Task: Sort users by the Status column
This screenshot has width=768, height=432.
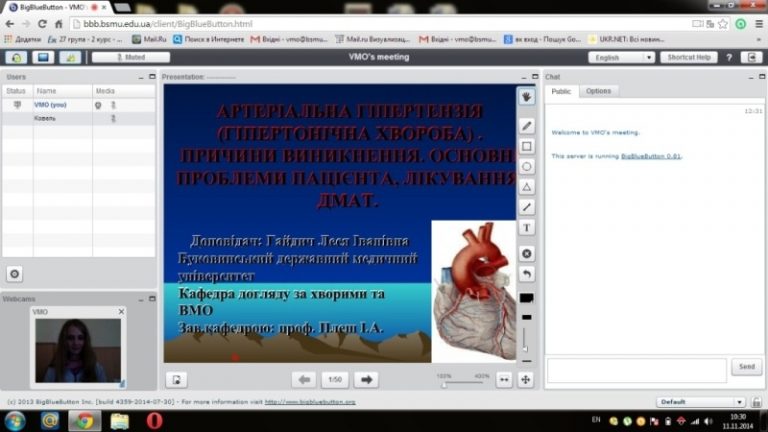Action: (x=18, y=91)
